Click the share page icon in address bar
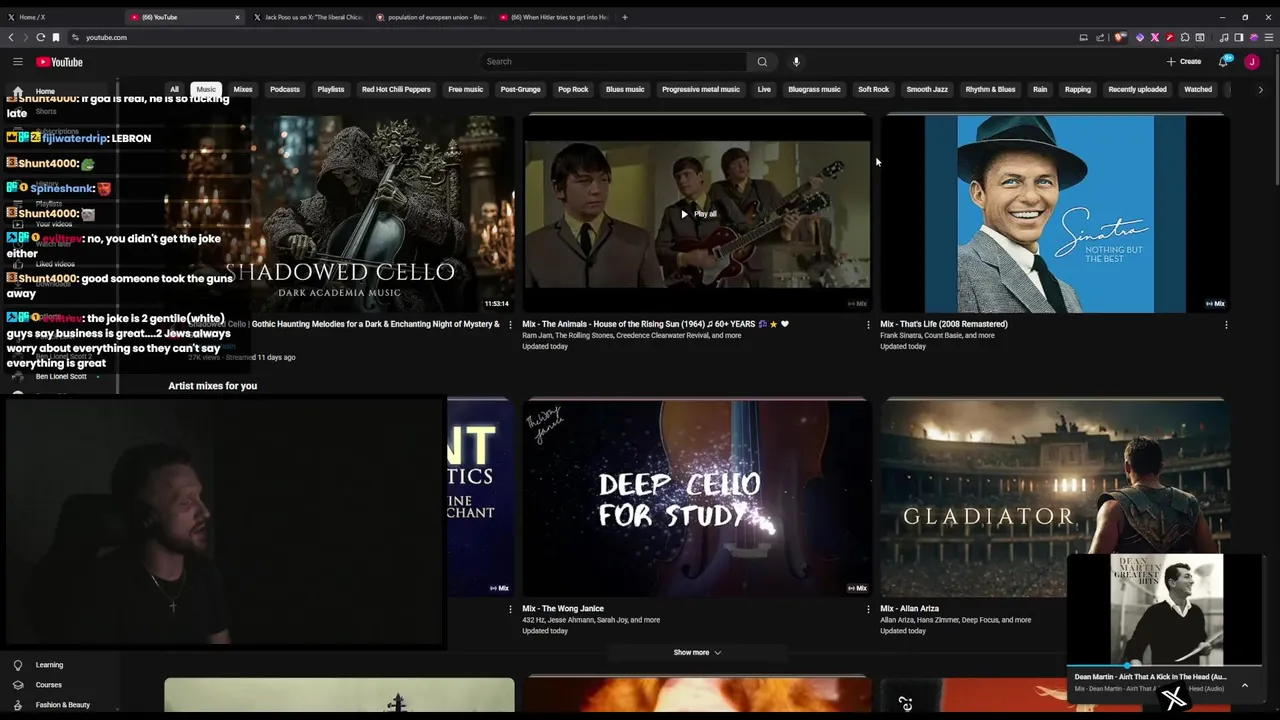Viewport: 1280px width, 720px height. point(1100,37)
